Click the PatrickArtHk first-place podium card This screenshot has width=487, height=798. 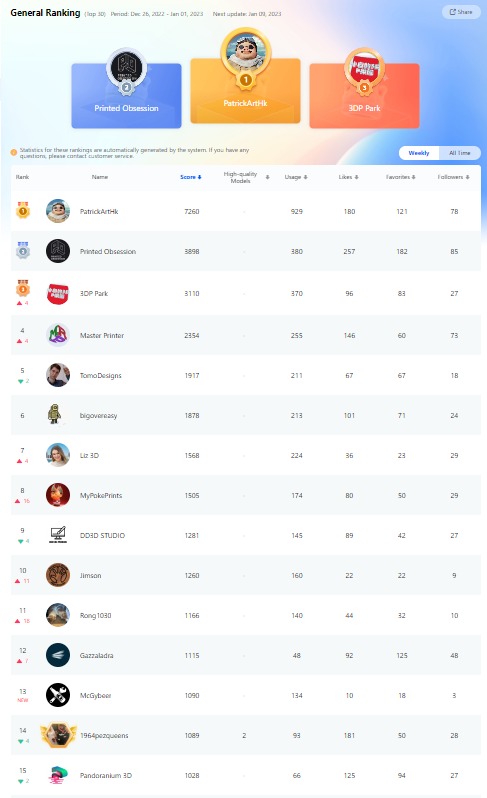(x=245, y=91)
